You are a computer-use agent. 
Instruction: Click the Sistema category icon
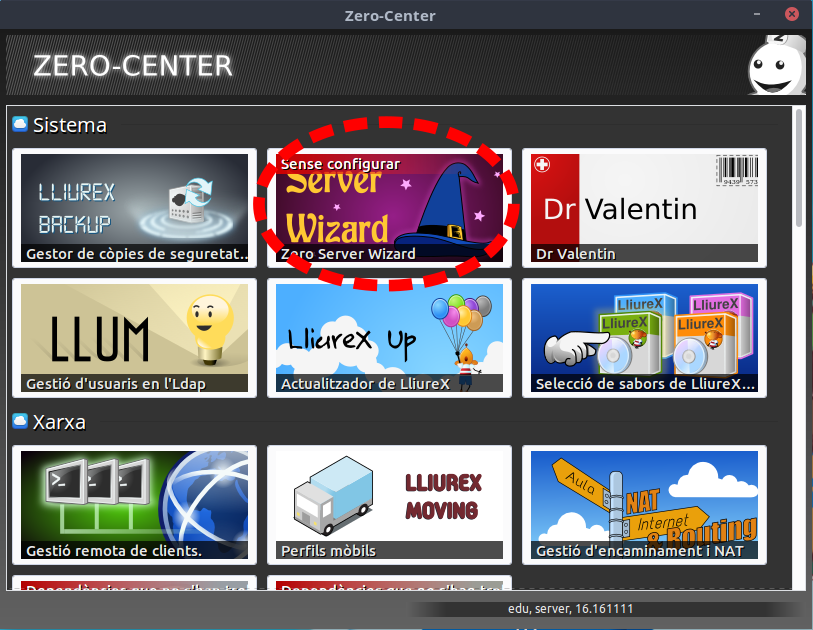tap(20, 125)
